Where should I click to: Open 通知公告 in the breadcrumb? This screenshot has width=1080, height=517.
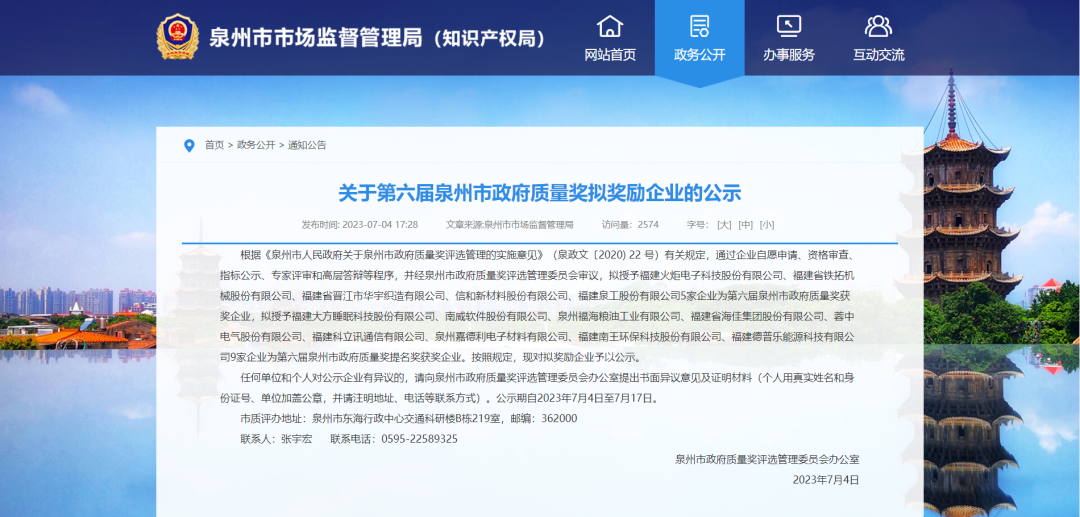pos(307,145)
